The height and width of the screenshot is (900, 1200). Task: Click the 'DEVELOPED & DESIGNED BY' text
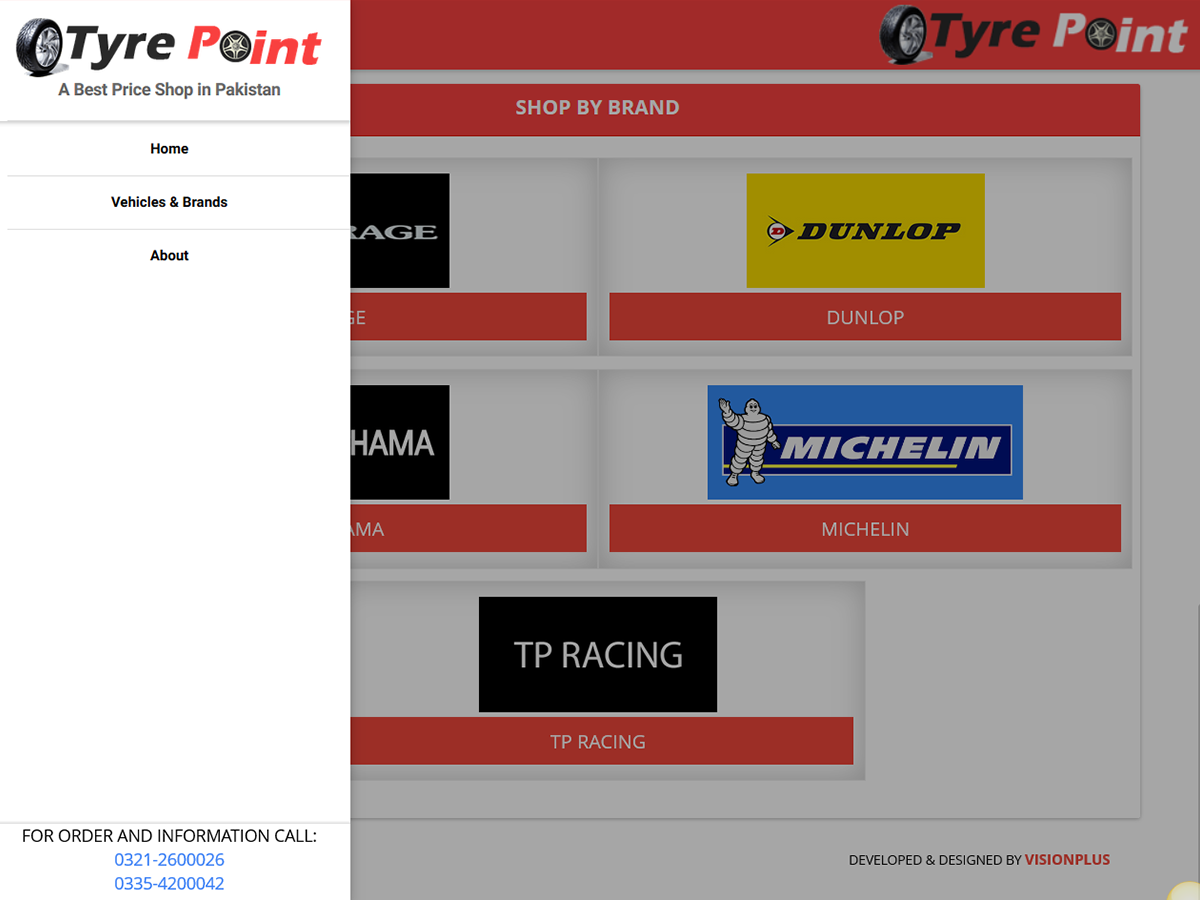coord(935,860)
